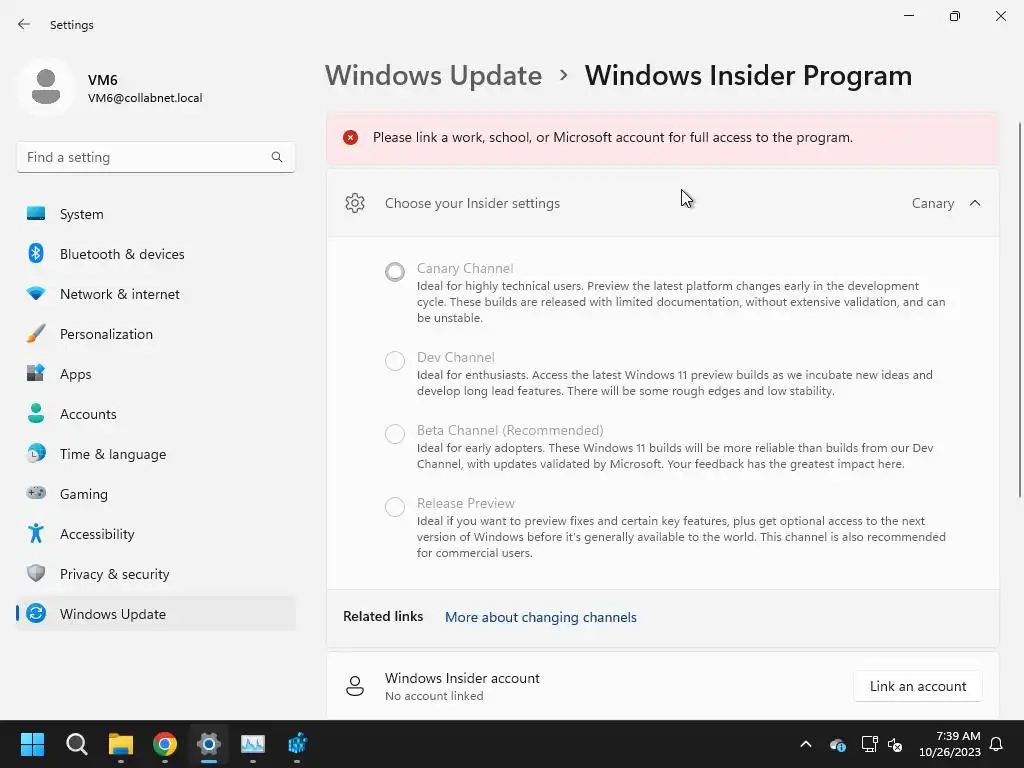
Task: Select the Release Preview radio button
Action: [x=394, y=507]
